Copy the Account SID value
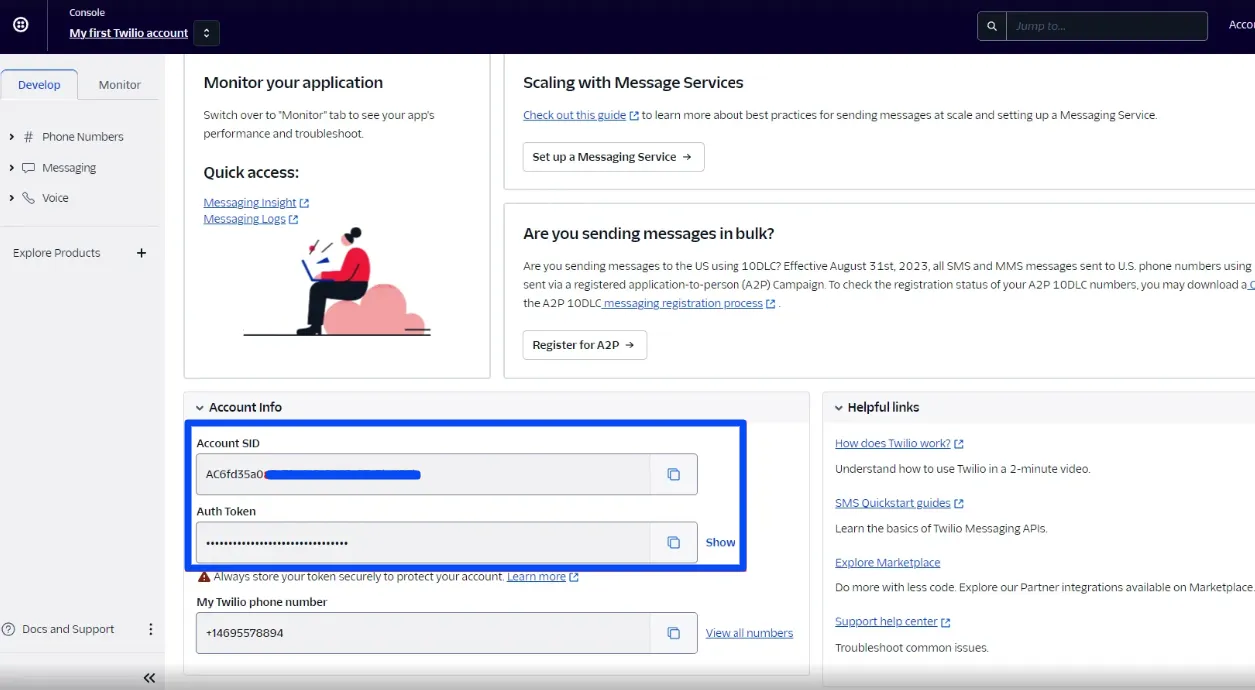The height and width of the screenshot is (690, 1255). point(674,474)
